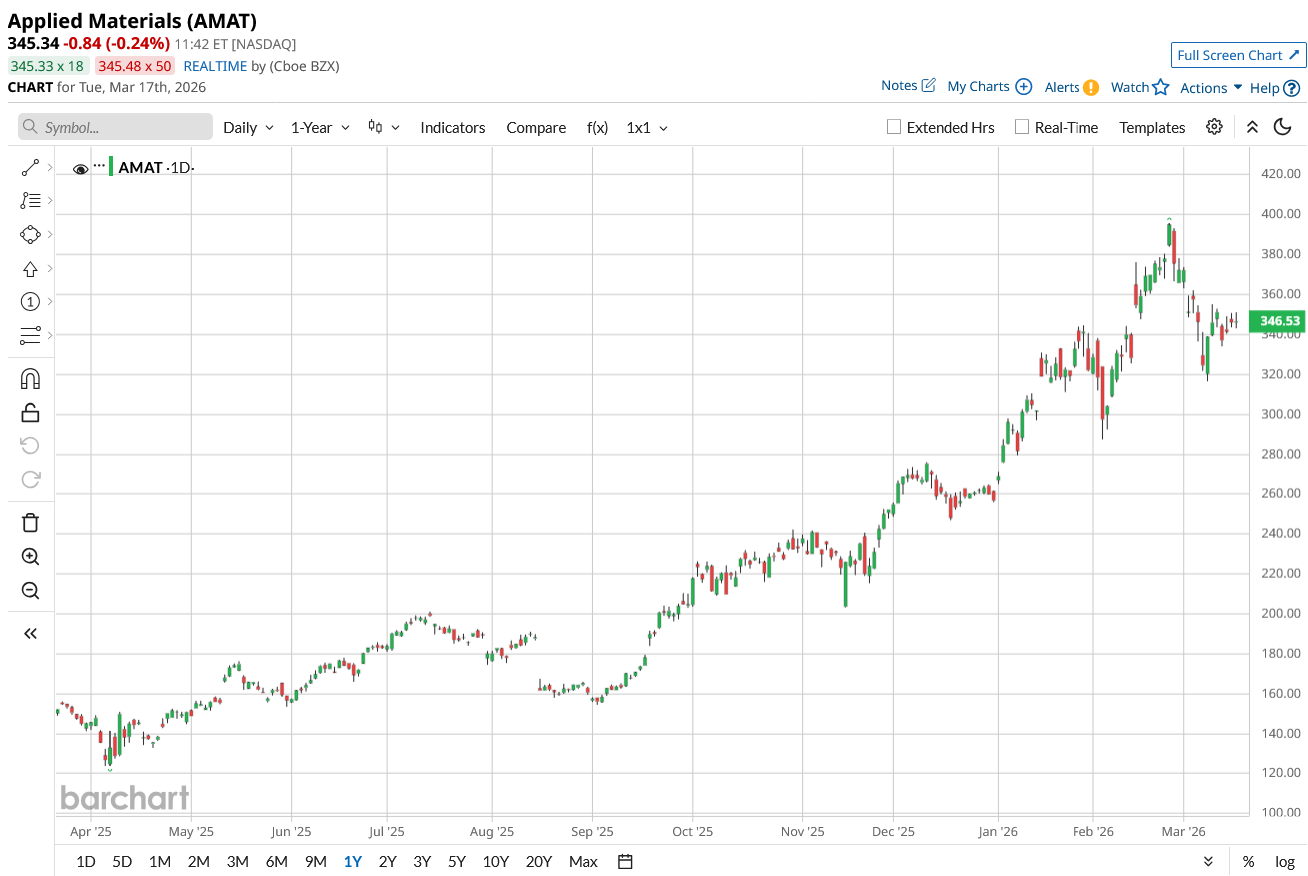Activate the magnet snap tool

tap(30, 379)
